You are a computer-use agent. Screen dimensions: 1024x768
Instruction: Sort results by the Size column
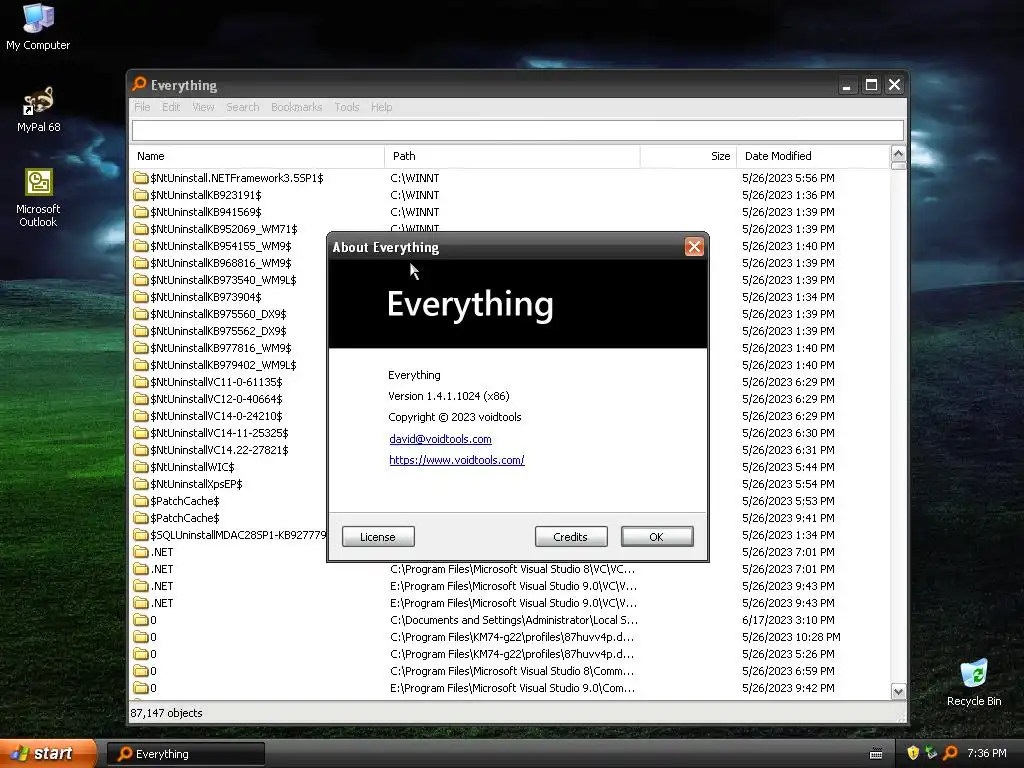pos(688,156)
